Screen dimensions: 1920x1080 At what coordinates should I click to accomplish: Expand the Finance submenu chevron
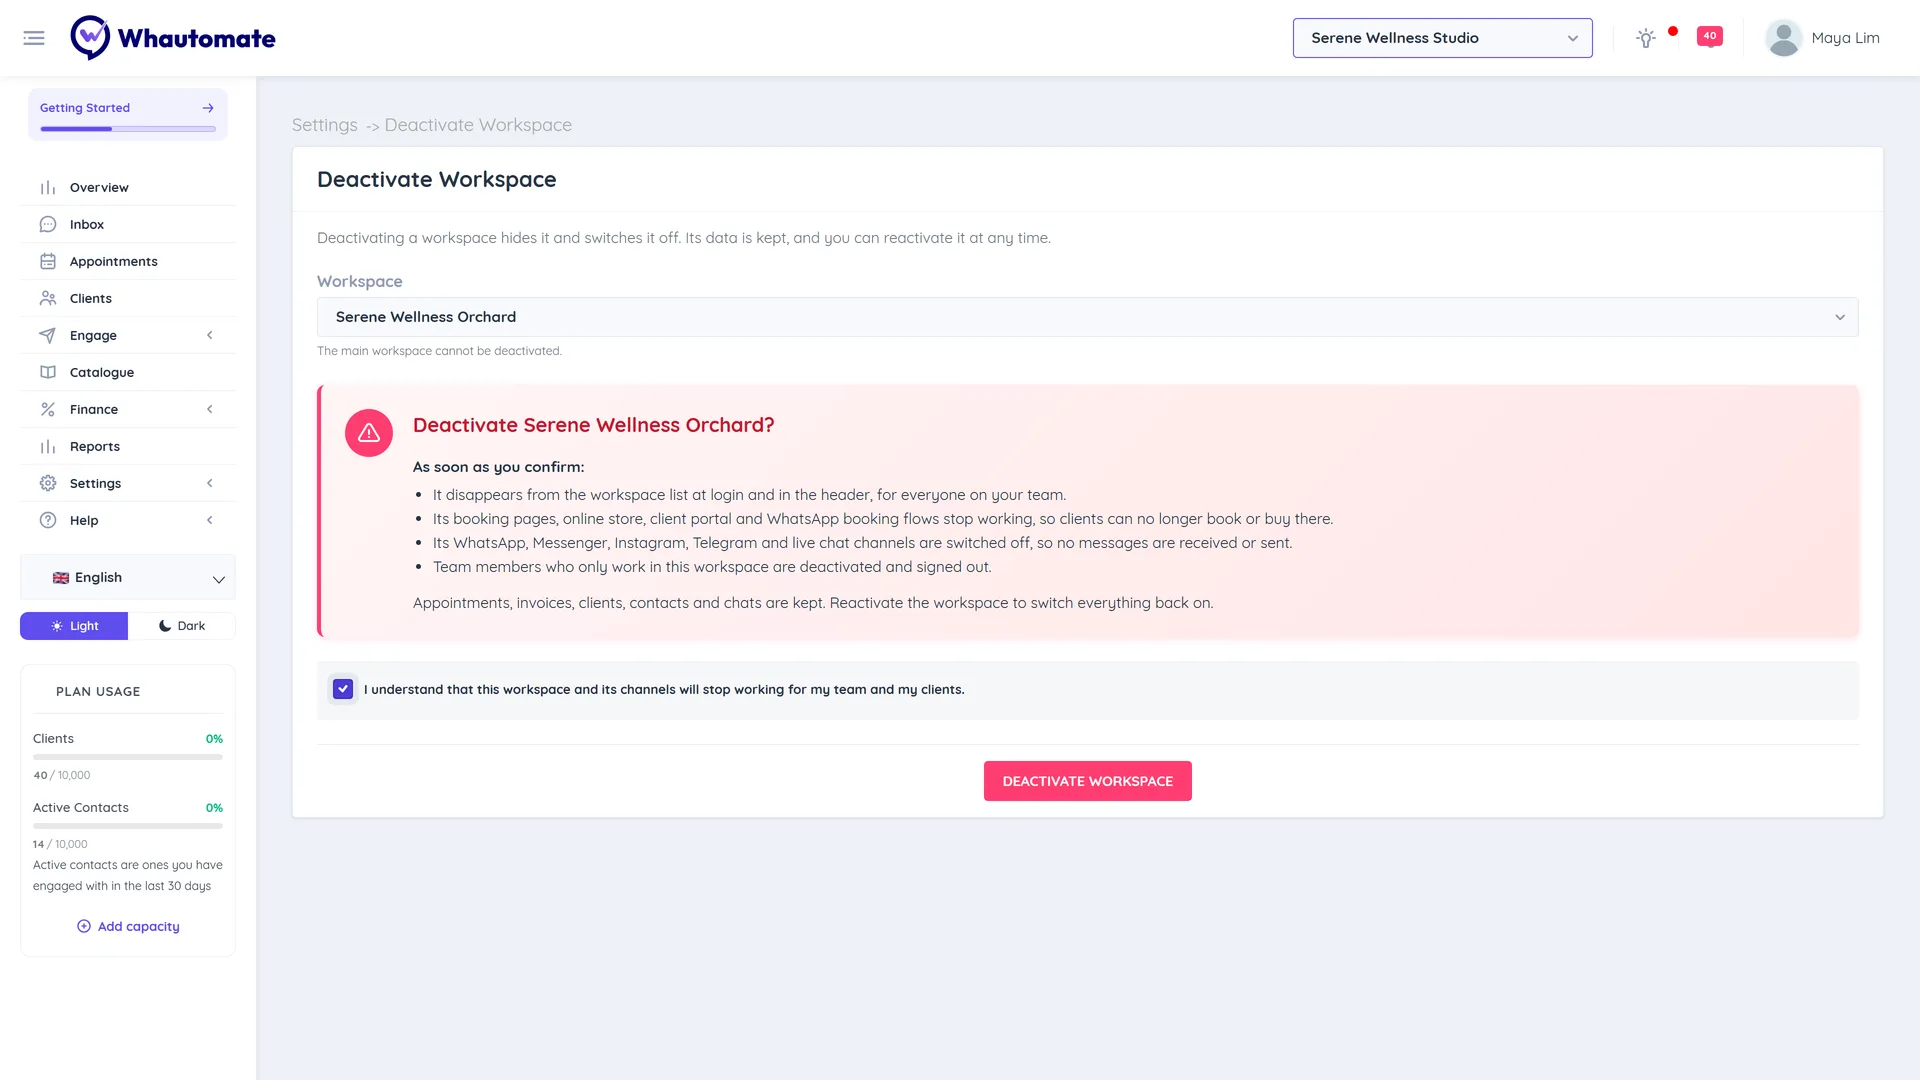[x=210, y=410]
